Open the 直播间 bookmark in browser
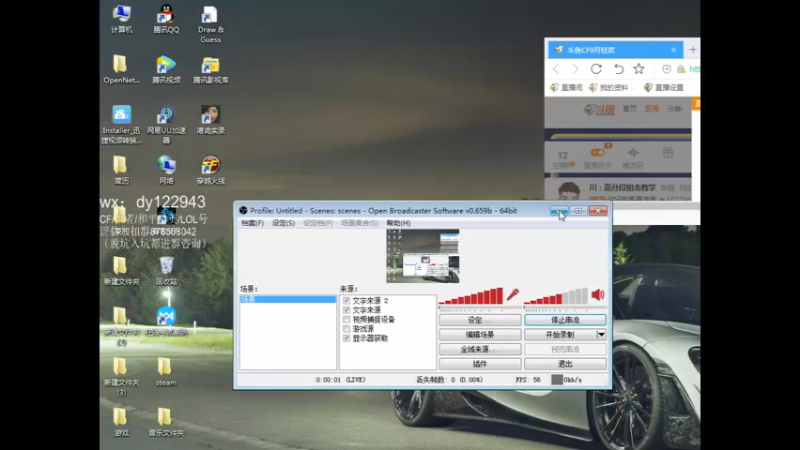This screenshot has height=450, width=800. click(566, 88)
